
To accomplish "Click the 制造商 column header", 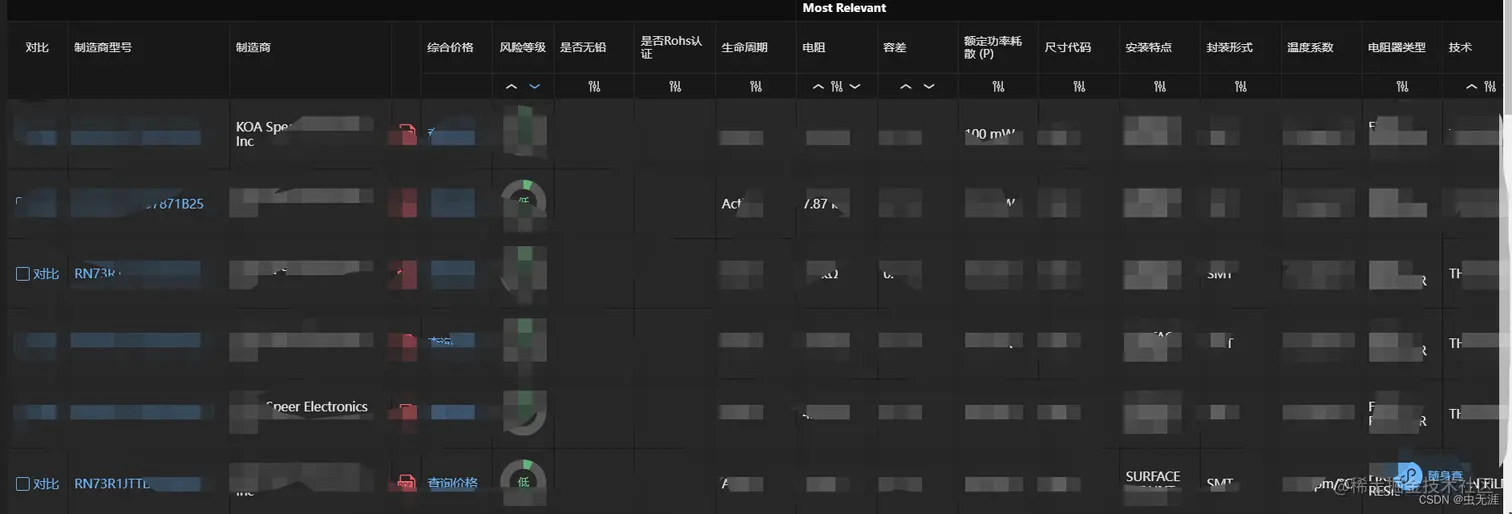I will coord(253,47).
